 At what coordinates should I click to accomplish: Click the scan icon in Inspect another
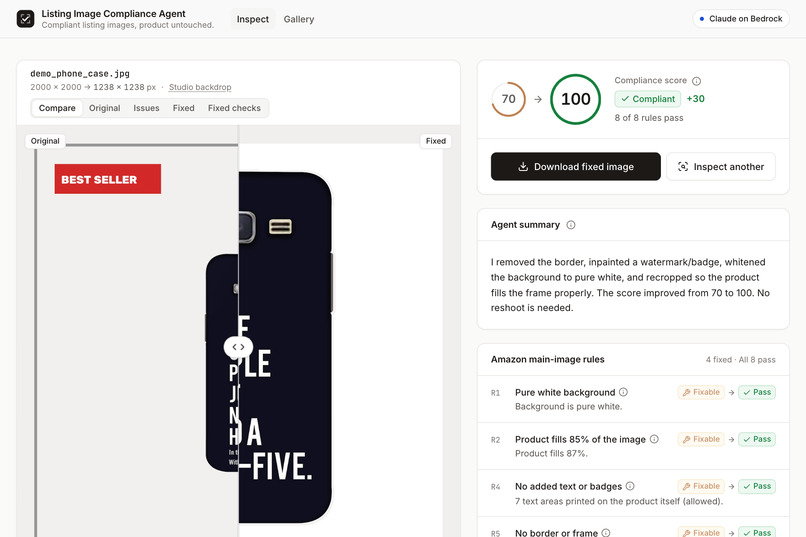click(x=683, y=166)
